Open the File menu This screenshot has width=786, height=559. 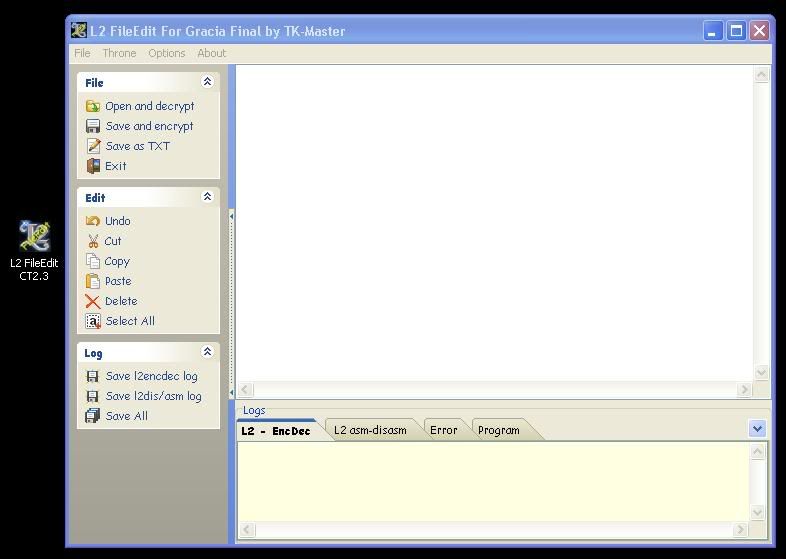pyautogui.click(x=82, y=53)
